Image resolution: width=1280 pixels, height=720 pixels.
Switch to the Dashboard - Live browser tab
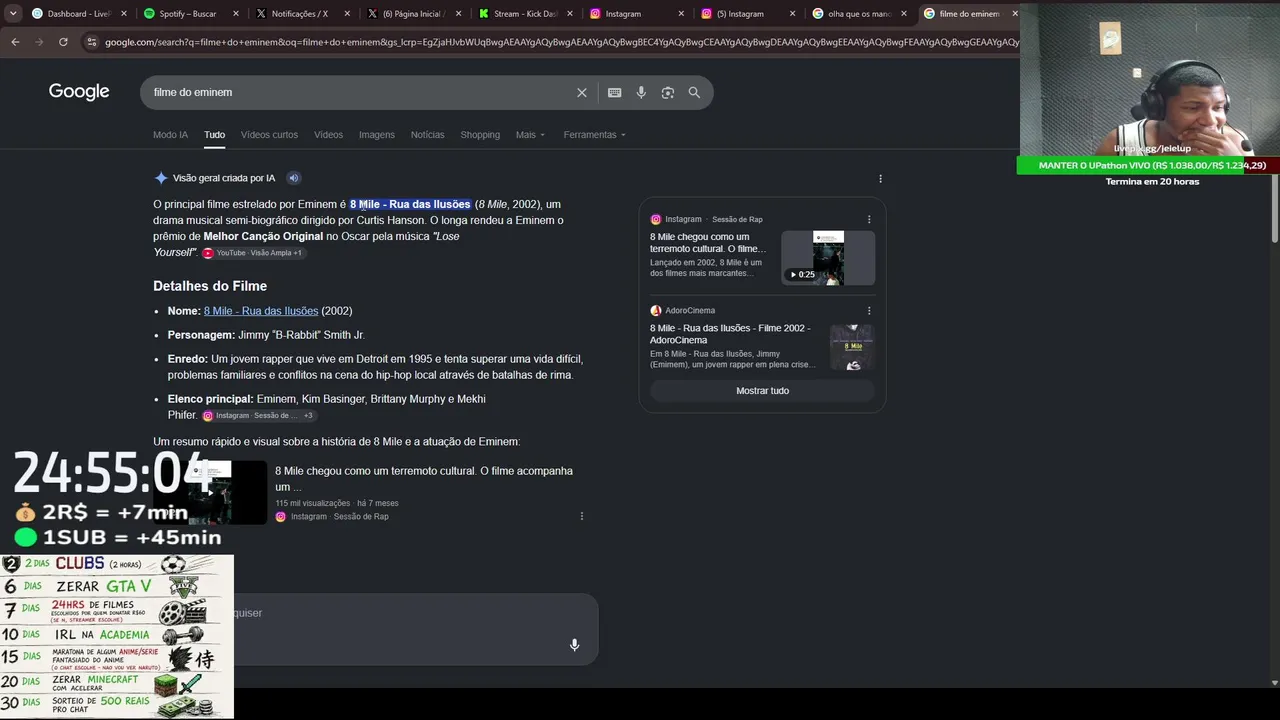tap(79, 14)
